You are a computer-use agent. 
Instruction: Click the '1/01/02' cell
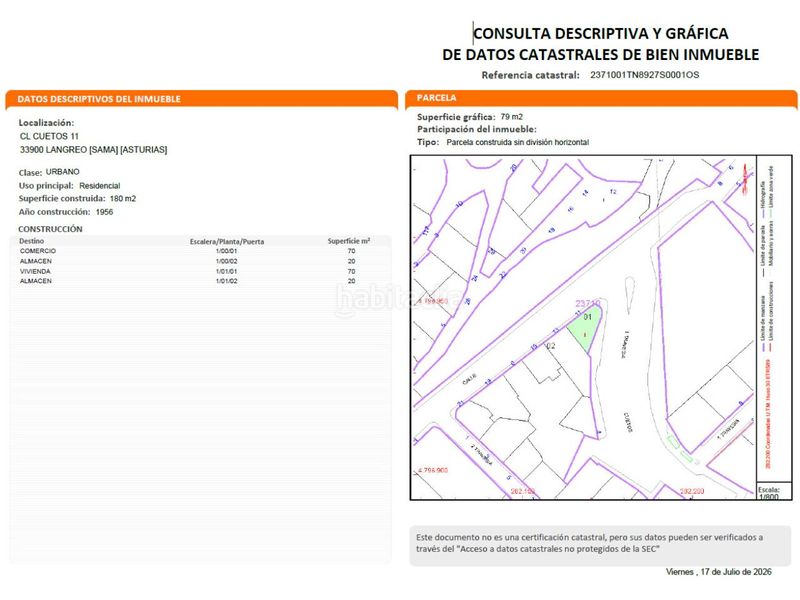227,281
